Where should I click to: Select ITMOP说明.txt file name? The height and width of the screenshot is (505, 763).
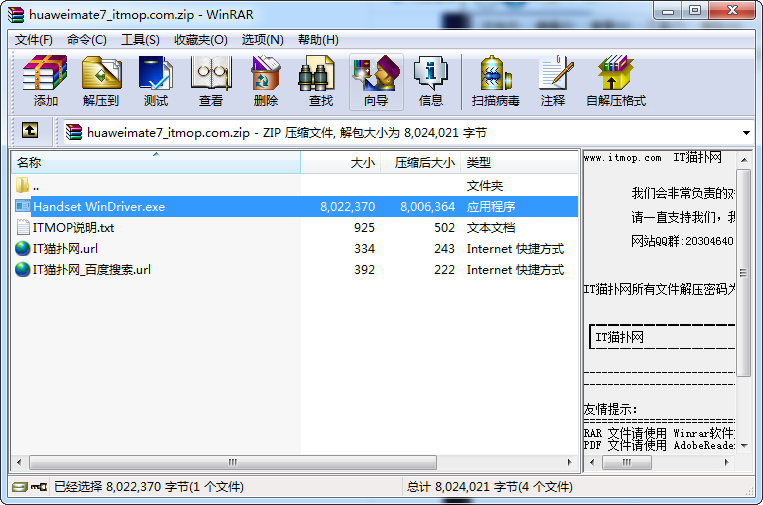73,228
